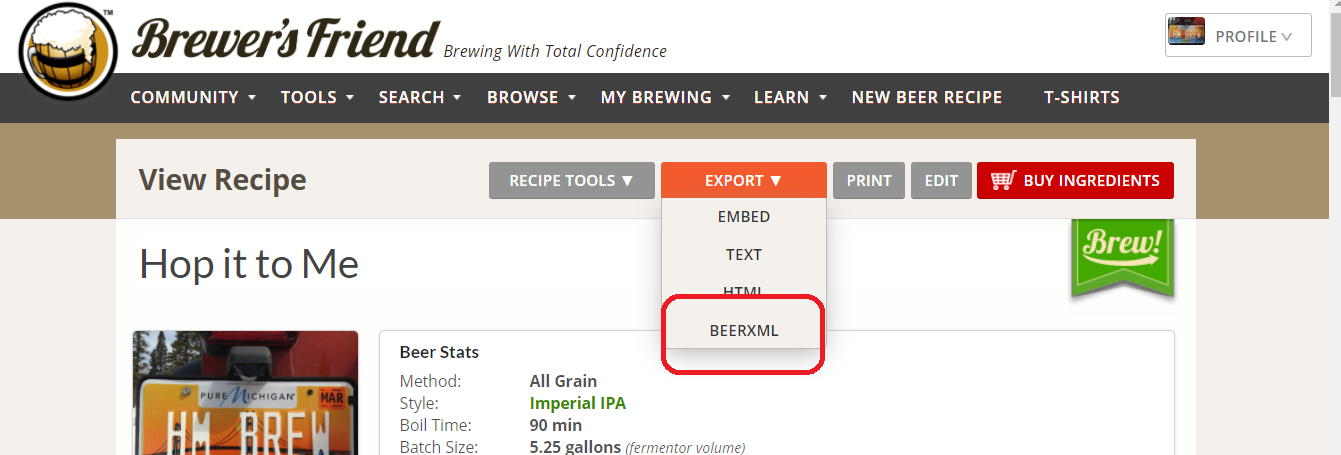This screenshot has height=455, width=1341.
Task: Expand the My Brewing menu
Action: click(664, 97)
